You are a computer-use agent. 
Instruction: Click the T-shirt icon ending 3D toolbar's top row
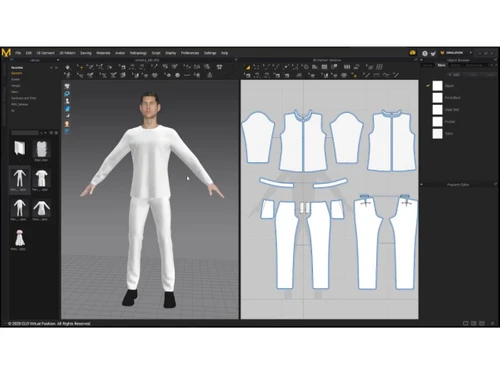tap(219, 67)
